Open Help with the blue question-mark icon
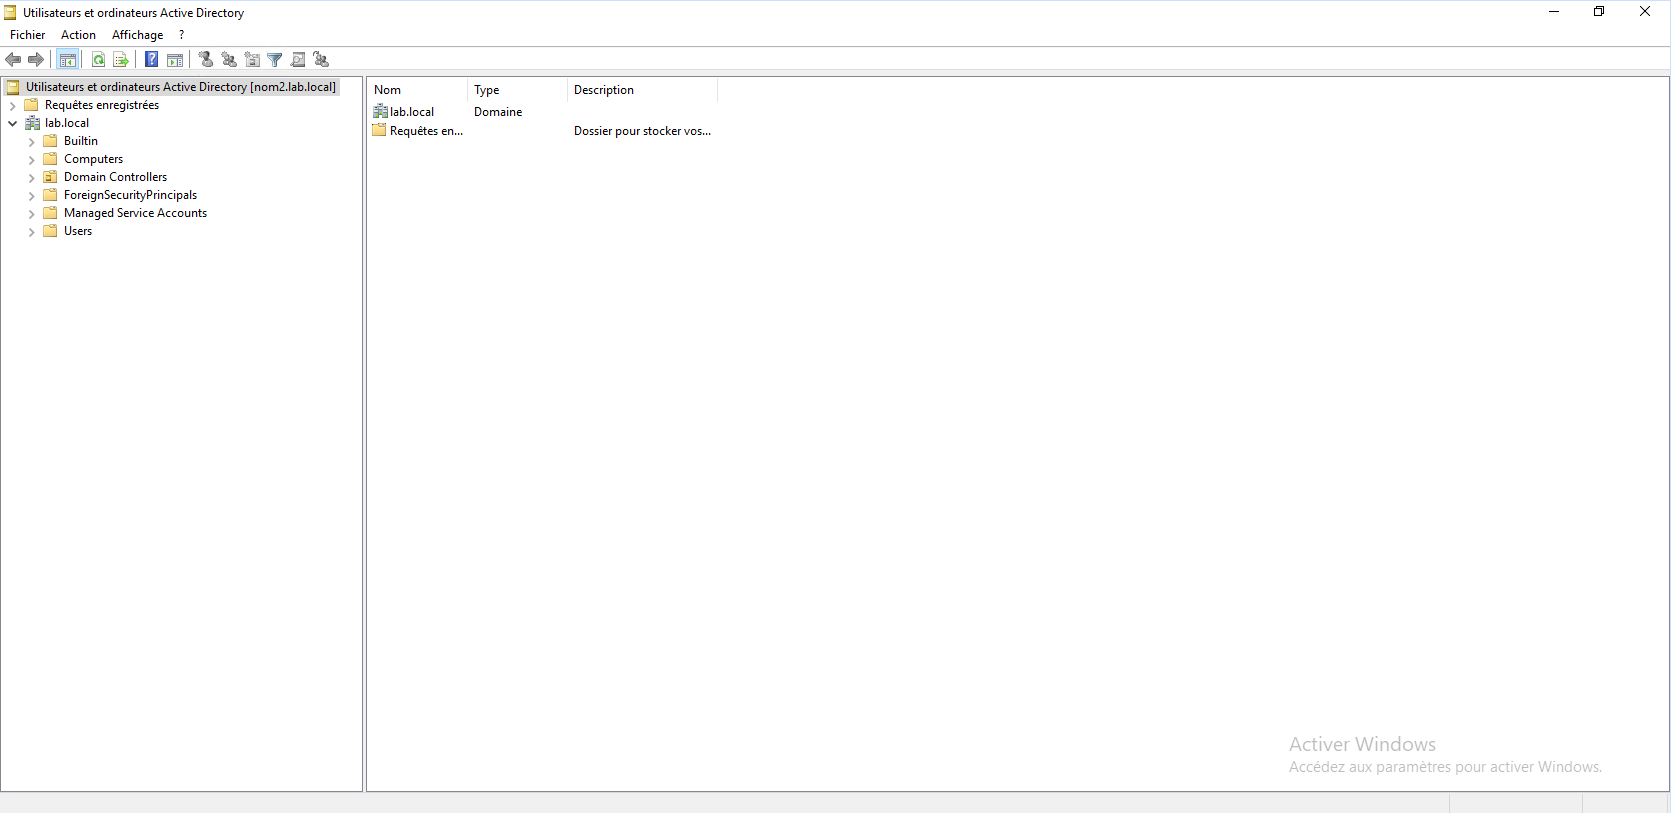The image size is (1671, 813). 152,60
